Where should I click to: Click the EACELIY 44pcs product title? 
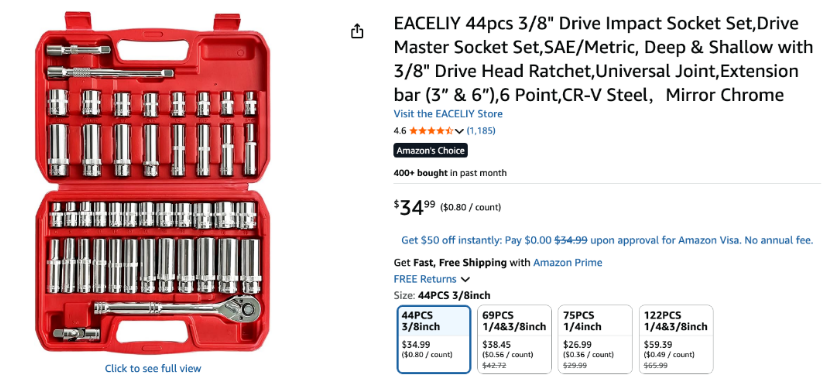point(604,60)
